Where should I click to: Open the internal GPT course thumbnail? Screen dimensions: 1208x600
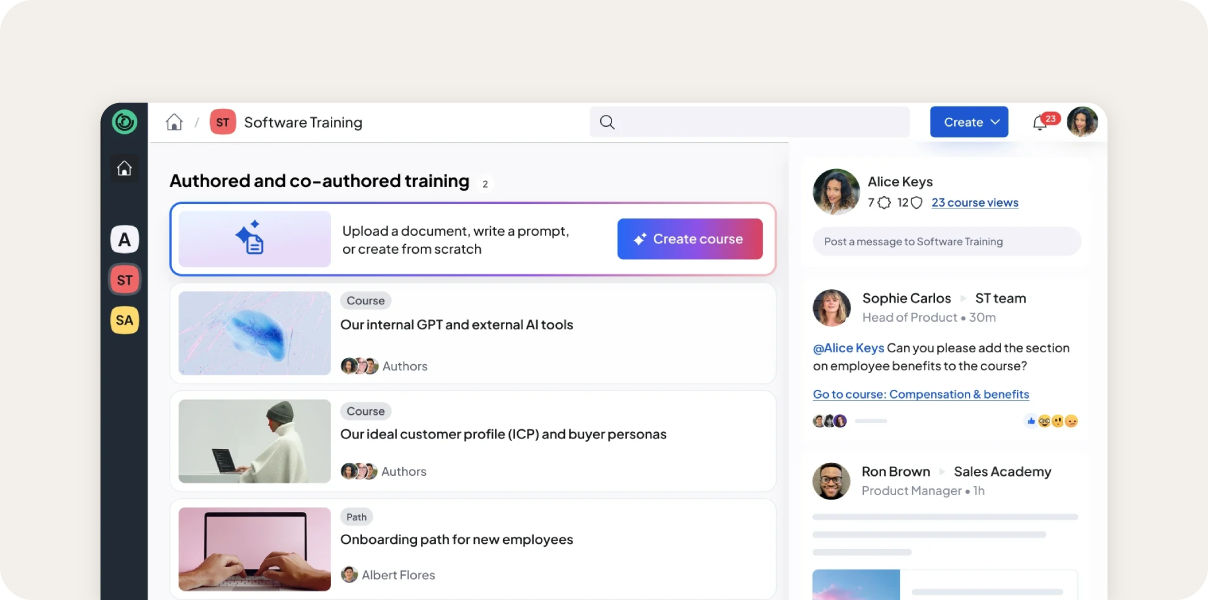[x=254, y=333]
